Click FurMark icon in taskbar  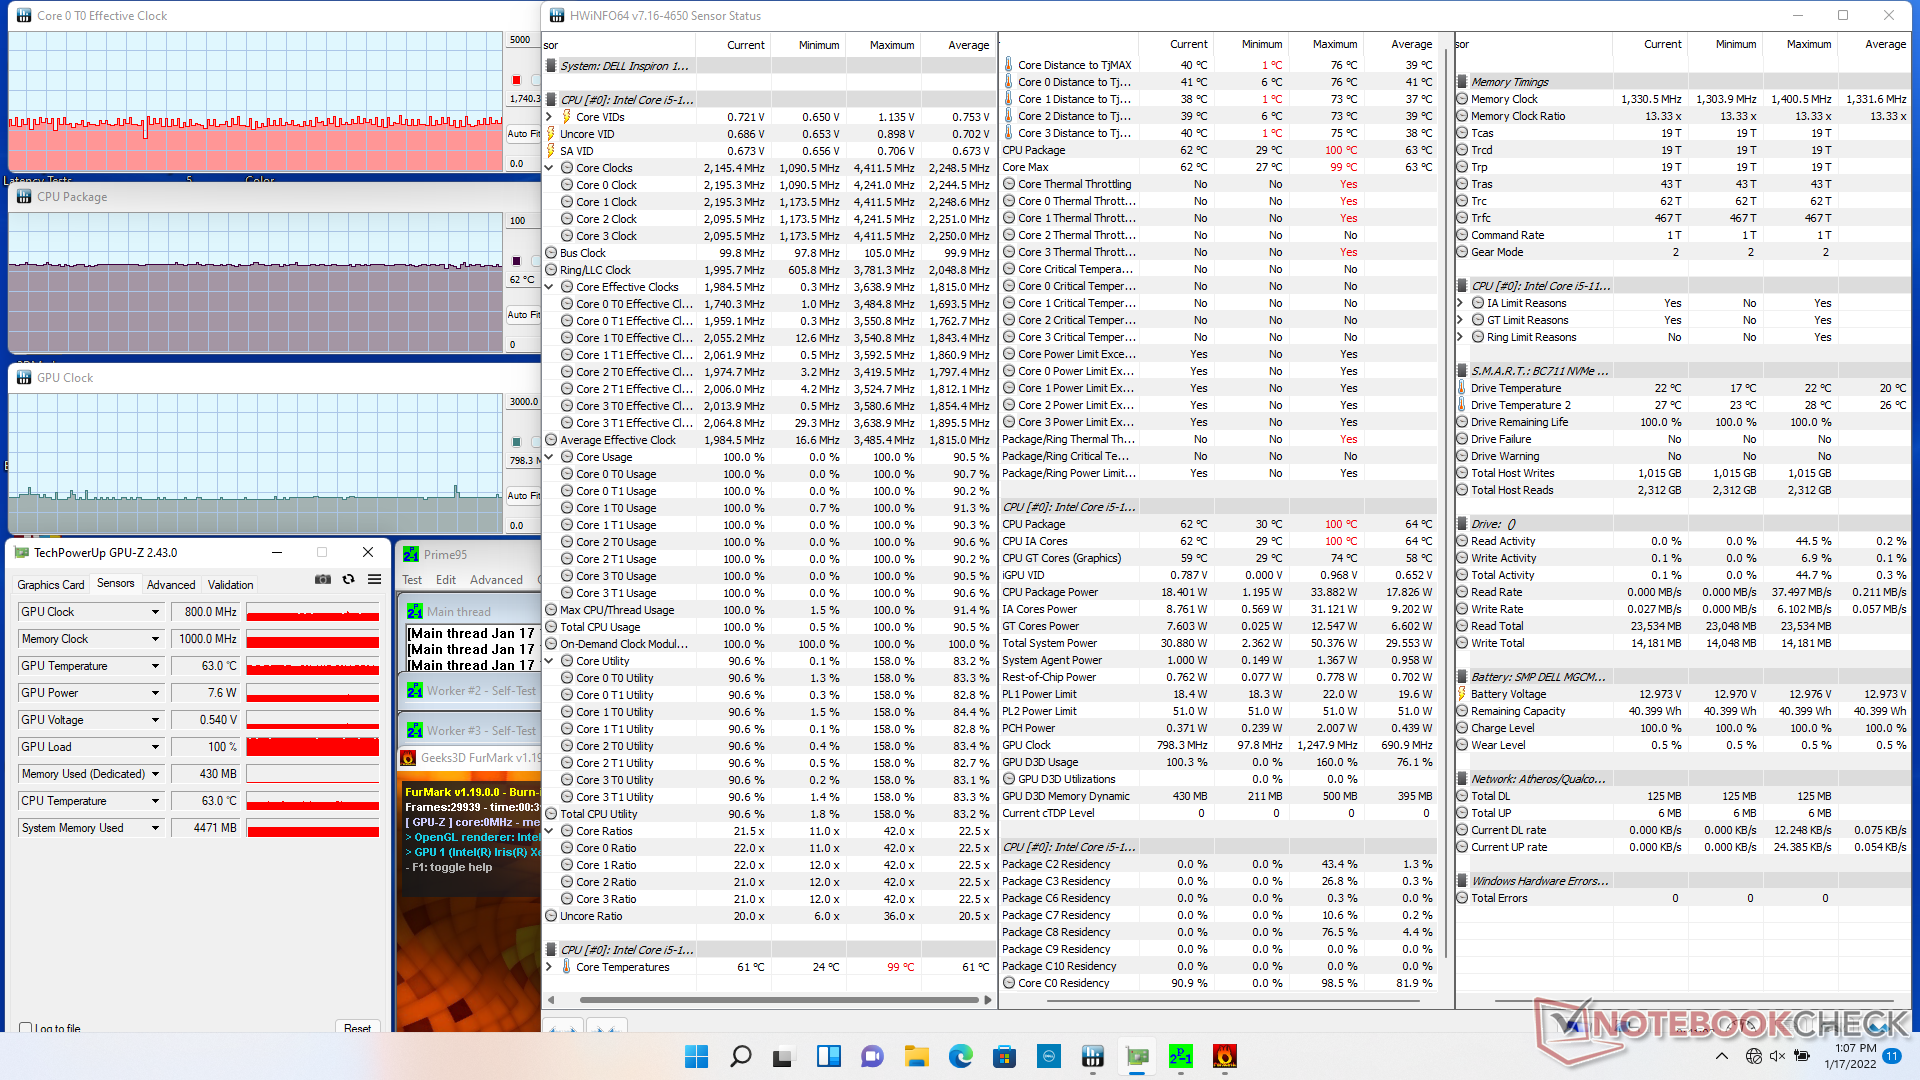point(1224,1056)
